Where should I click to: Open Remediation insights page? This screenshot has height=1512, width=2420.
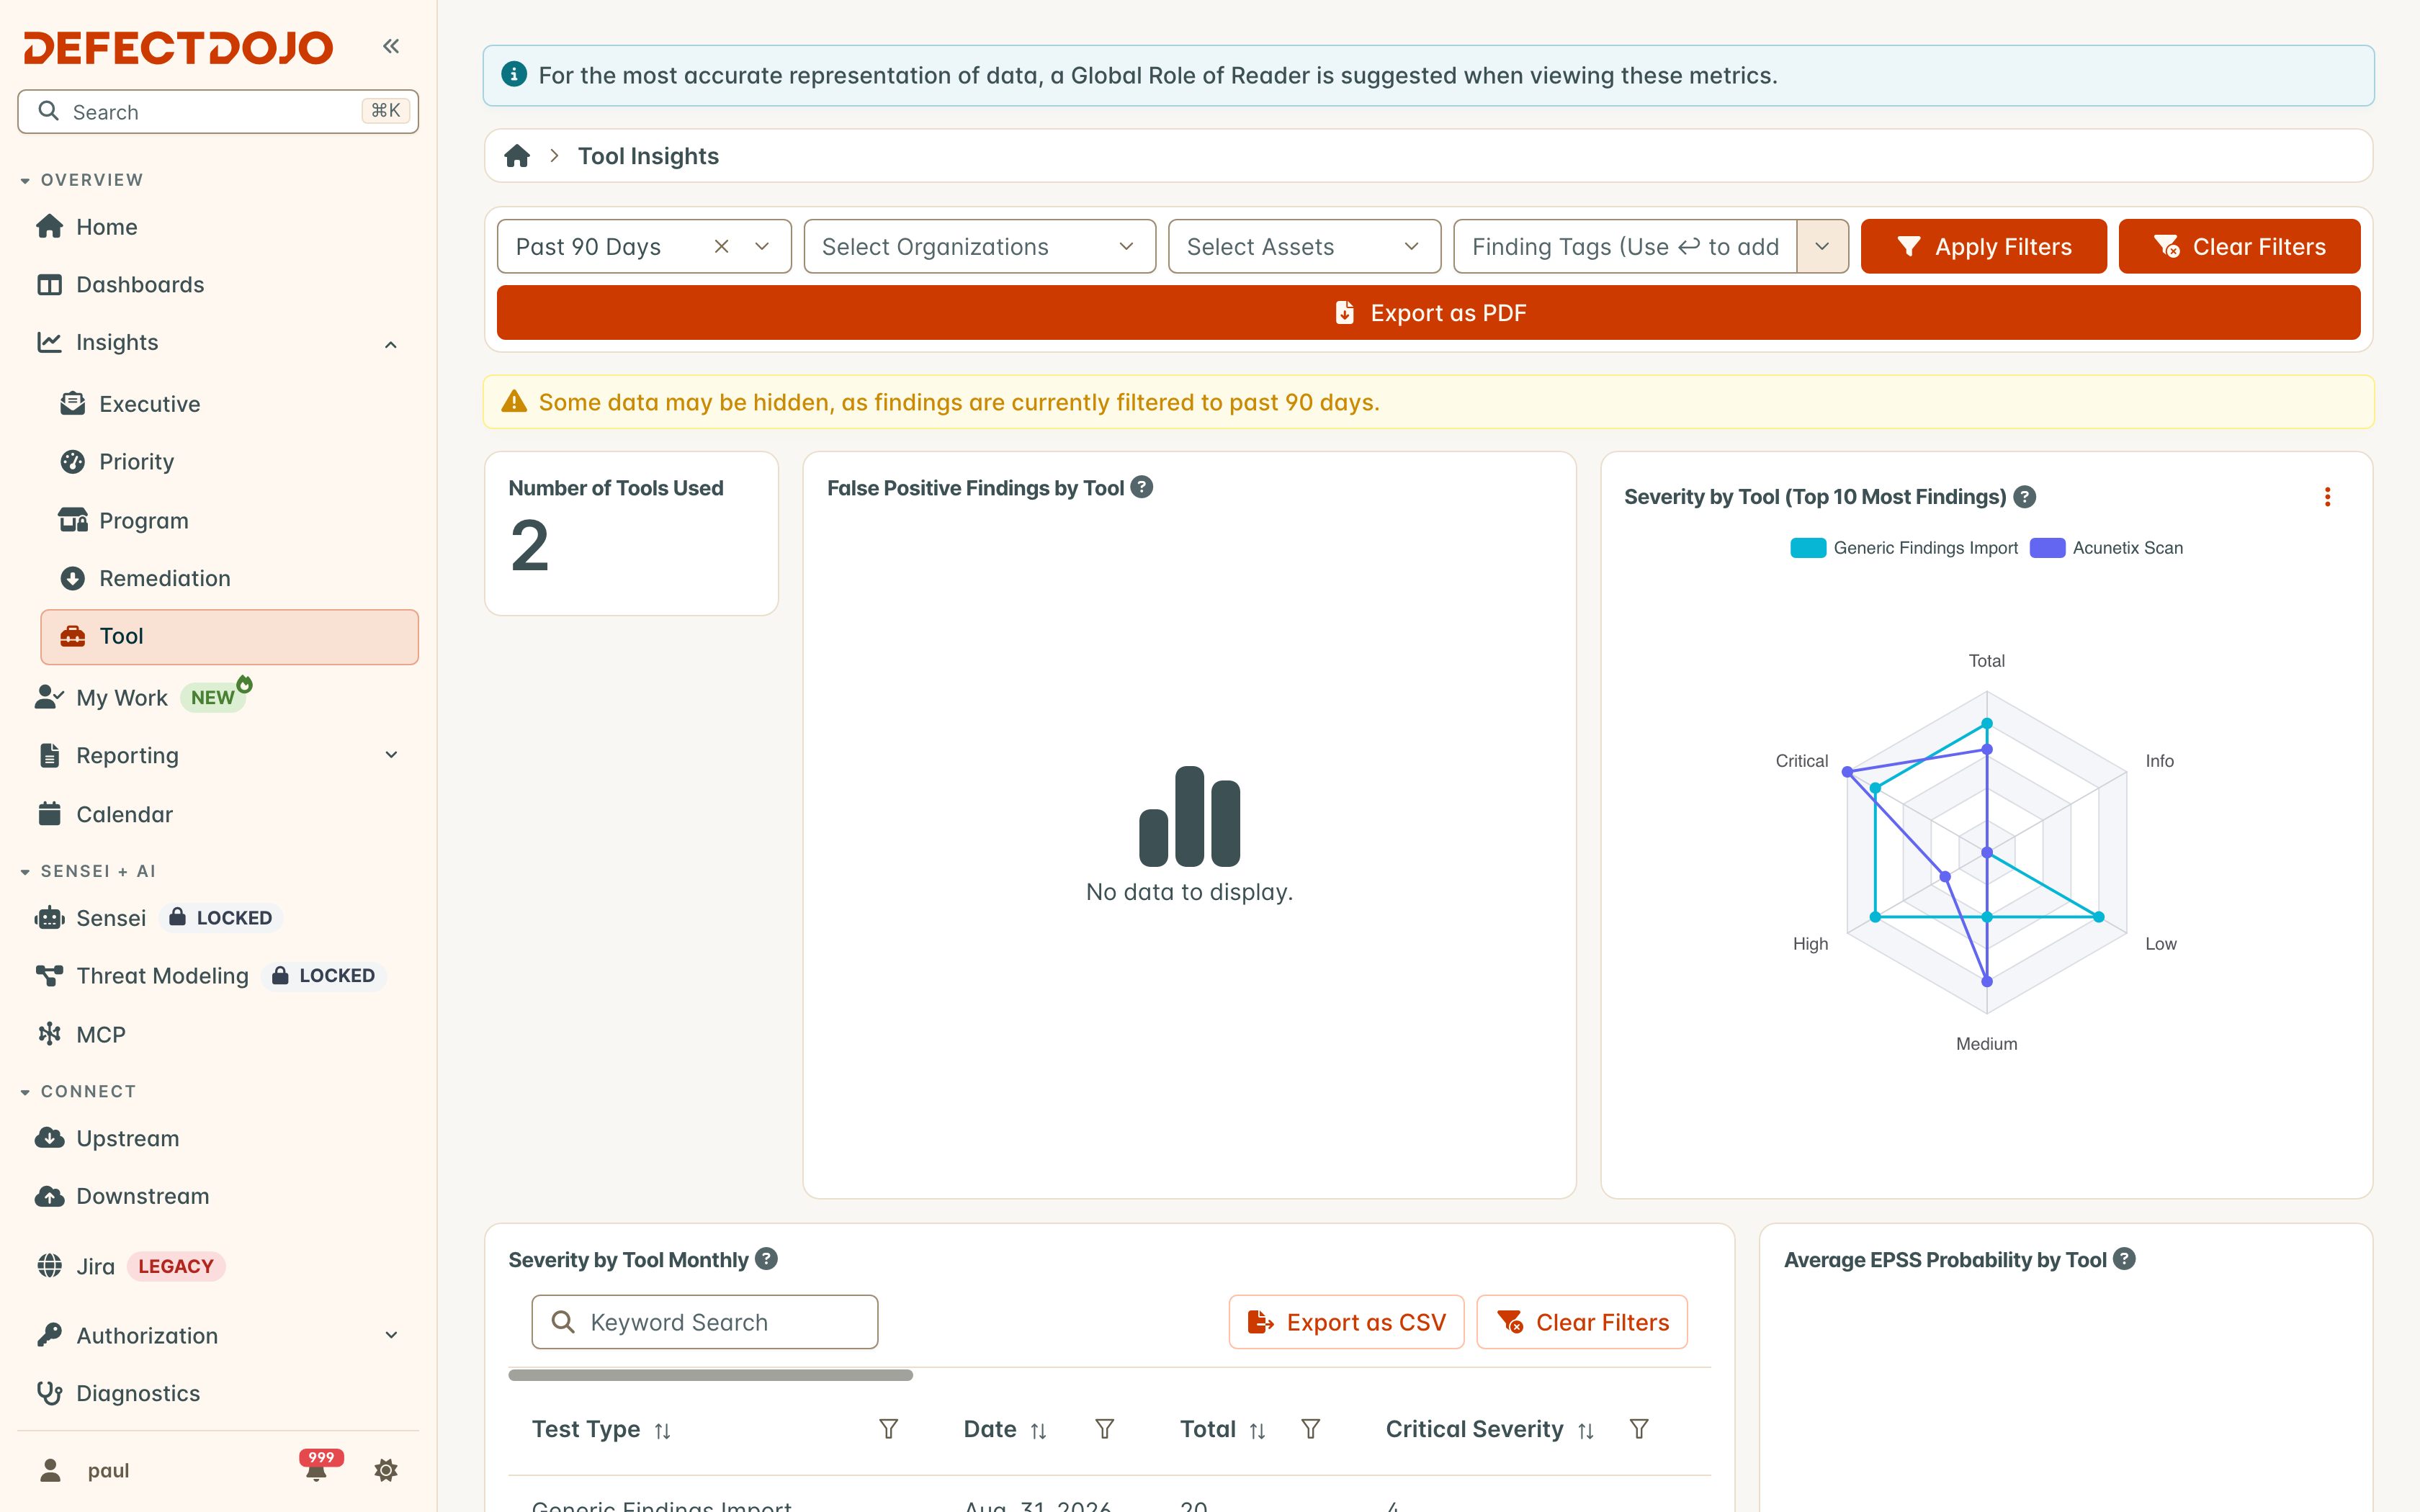pyautogui.click(x=229, y=578)
